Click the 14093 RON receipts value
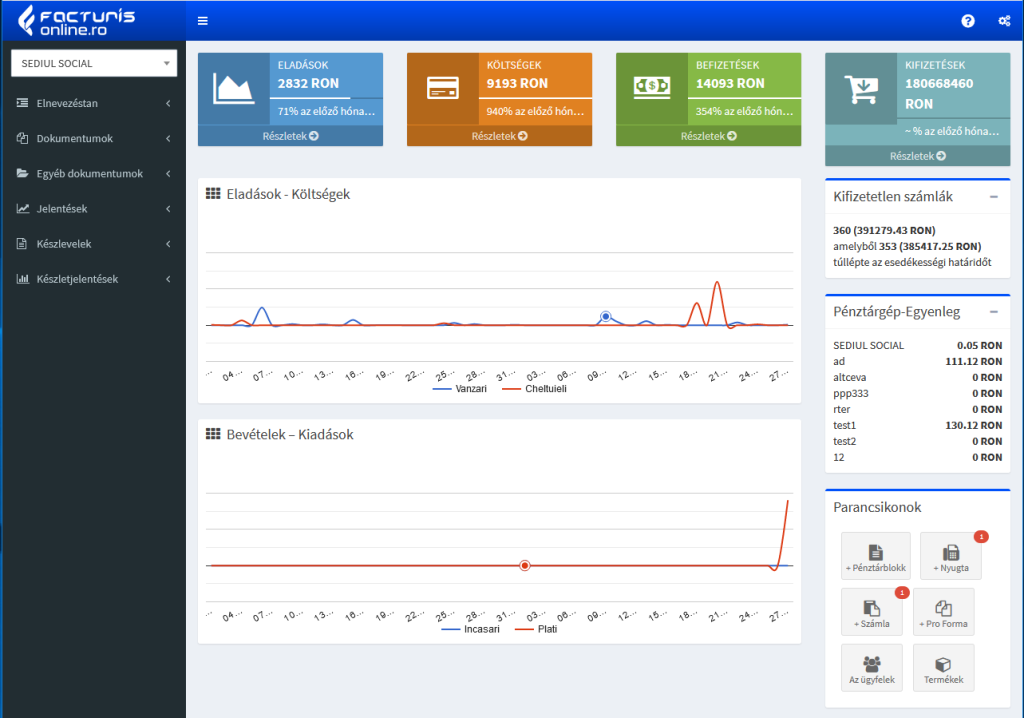Viewport: 1024px width, 718px height. pos(730,84)
